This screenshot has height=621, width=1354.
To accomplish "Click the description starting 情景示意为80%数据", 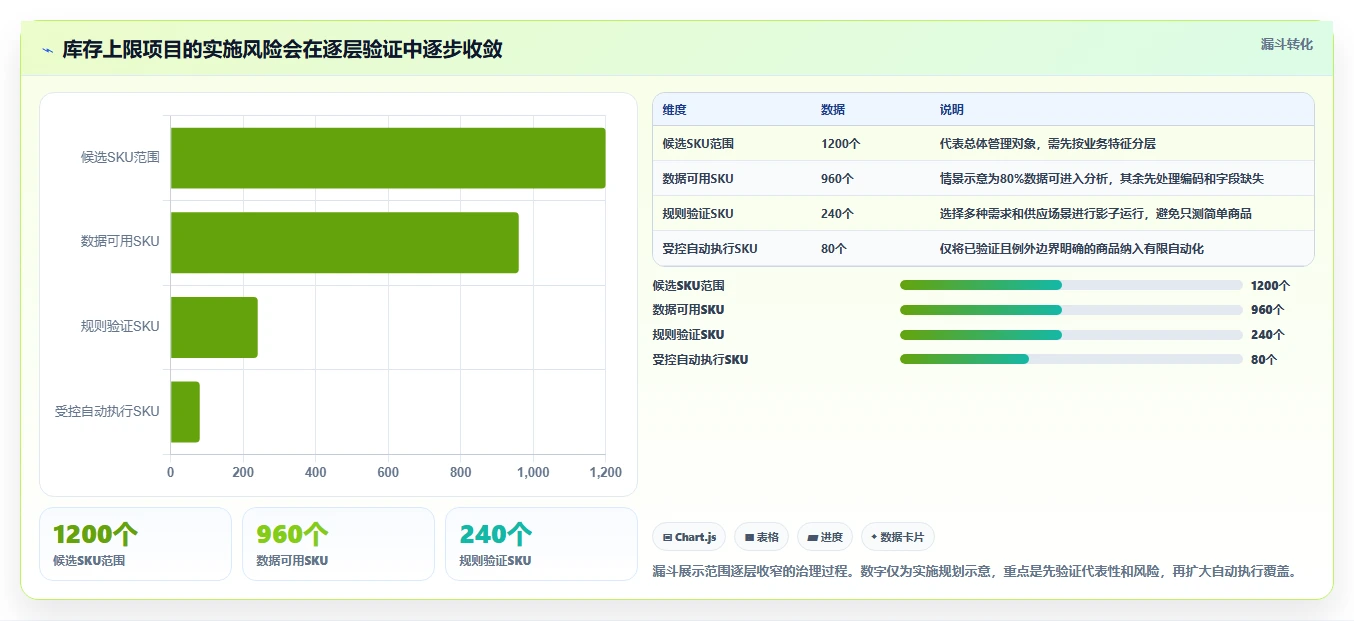I will tap(1102, 179).
